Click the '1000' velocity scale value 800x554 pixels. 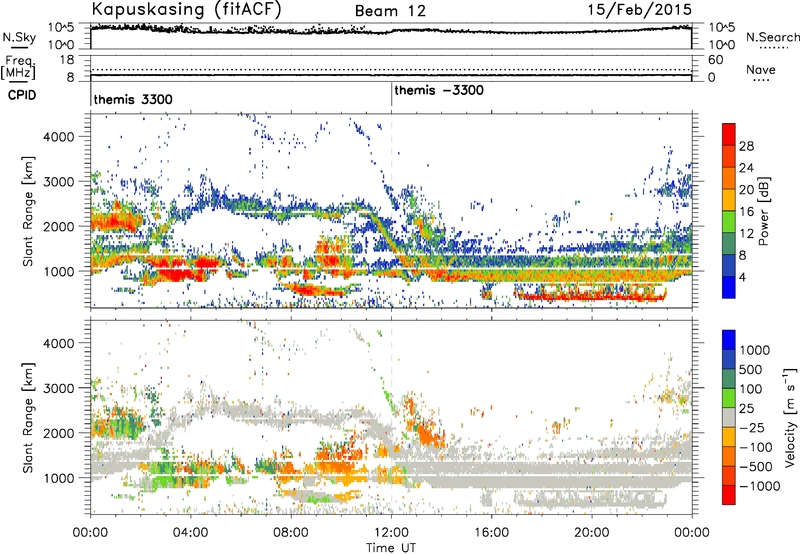point(754,350)
